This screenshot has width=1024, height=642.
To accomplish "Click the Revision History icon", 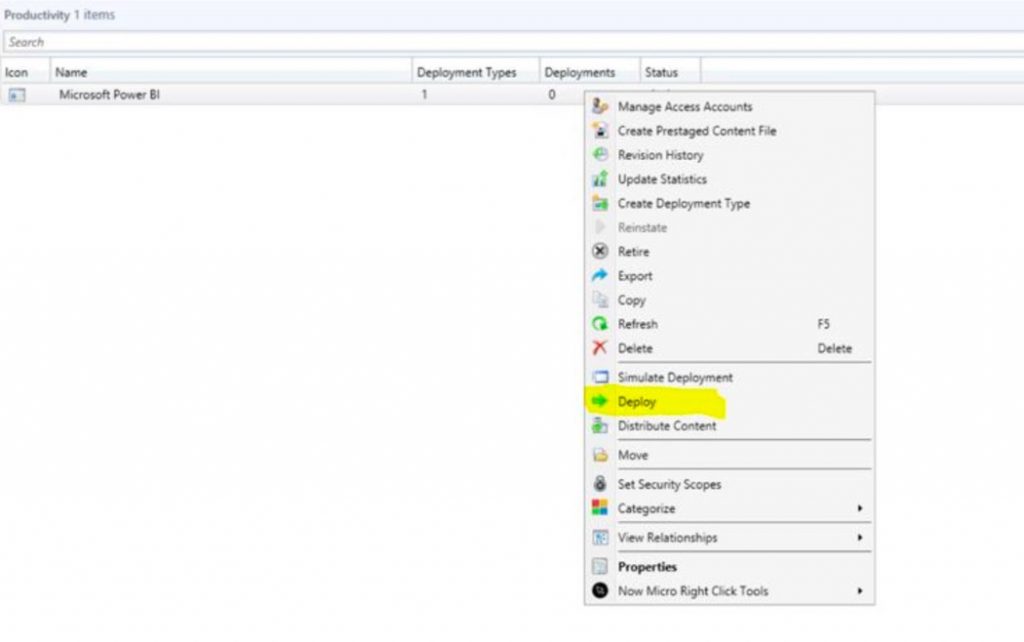I will (600, 154).
